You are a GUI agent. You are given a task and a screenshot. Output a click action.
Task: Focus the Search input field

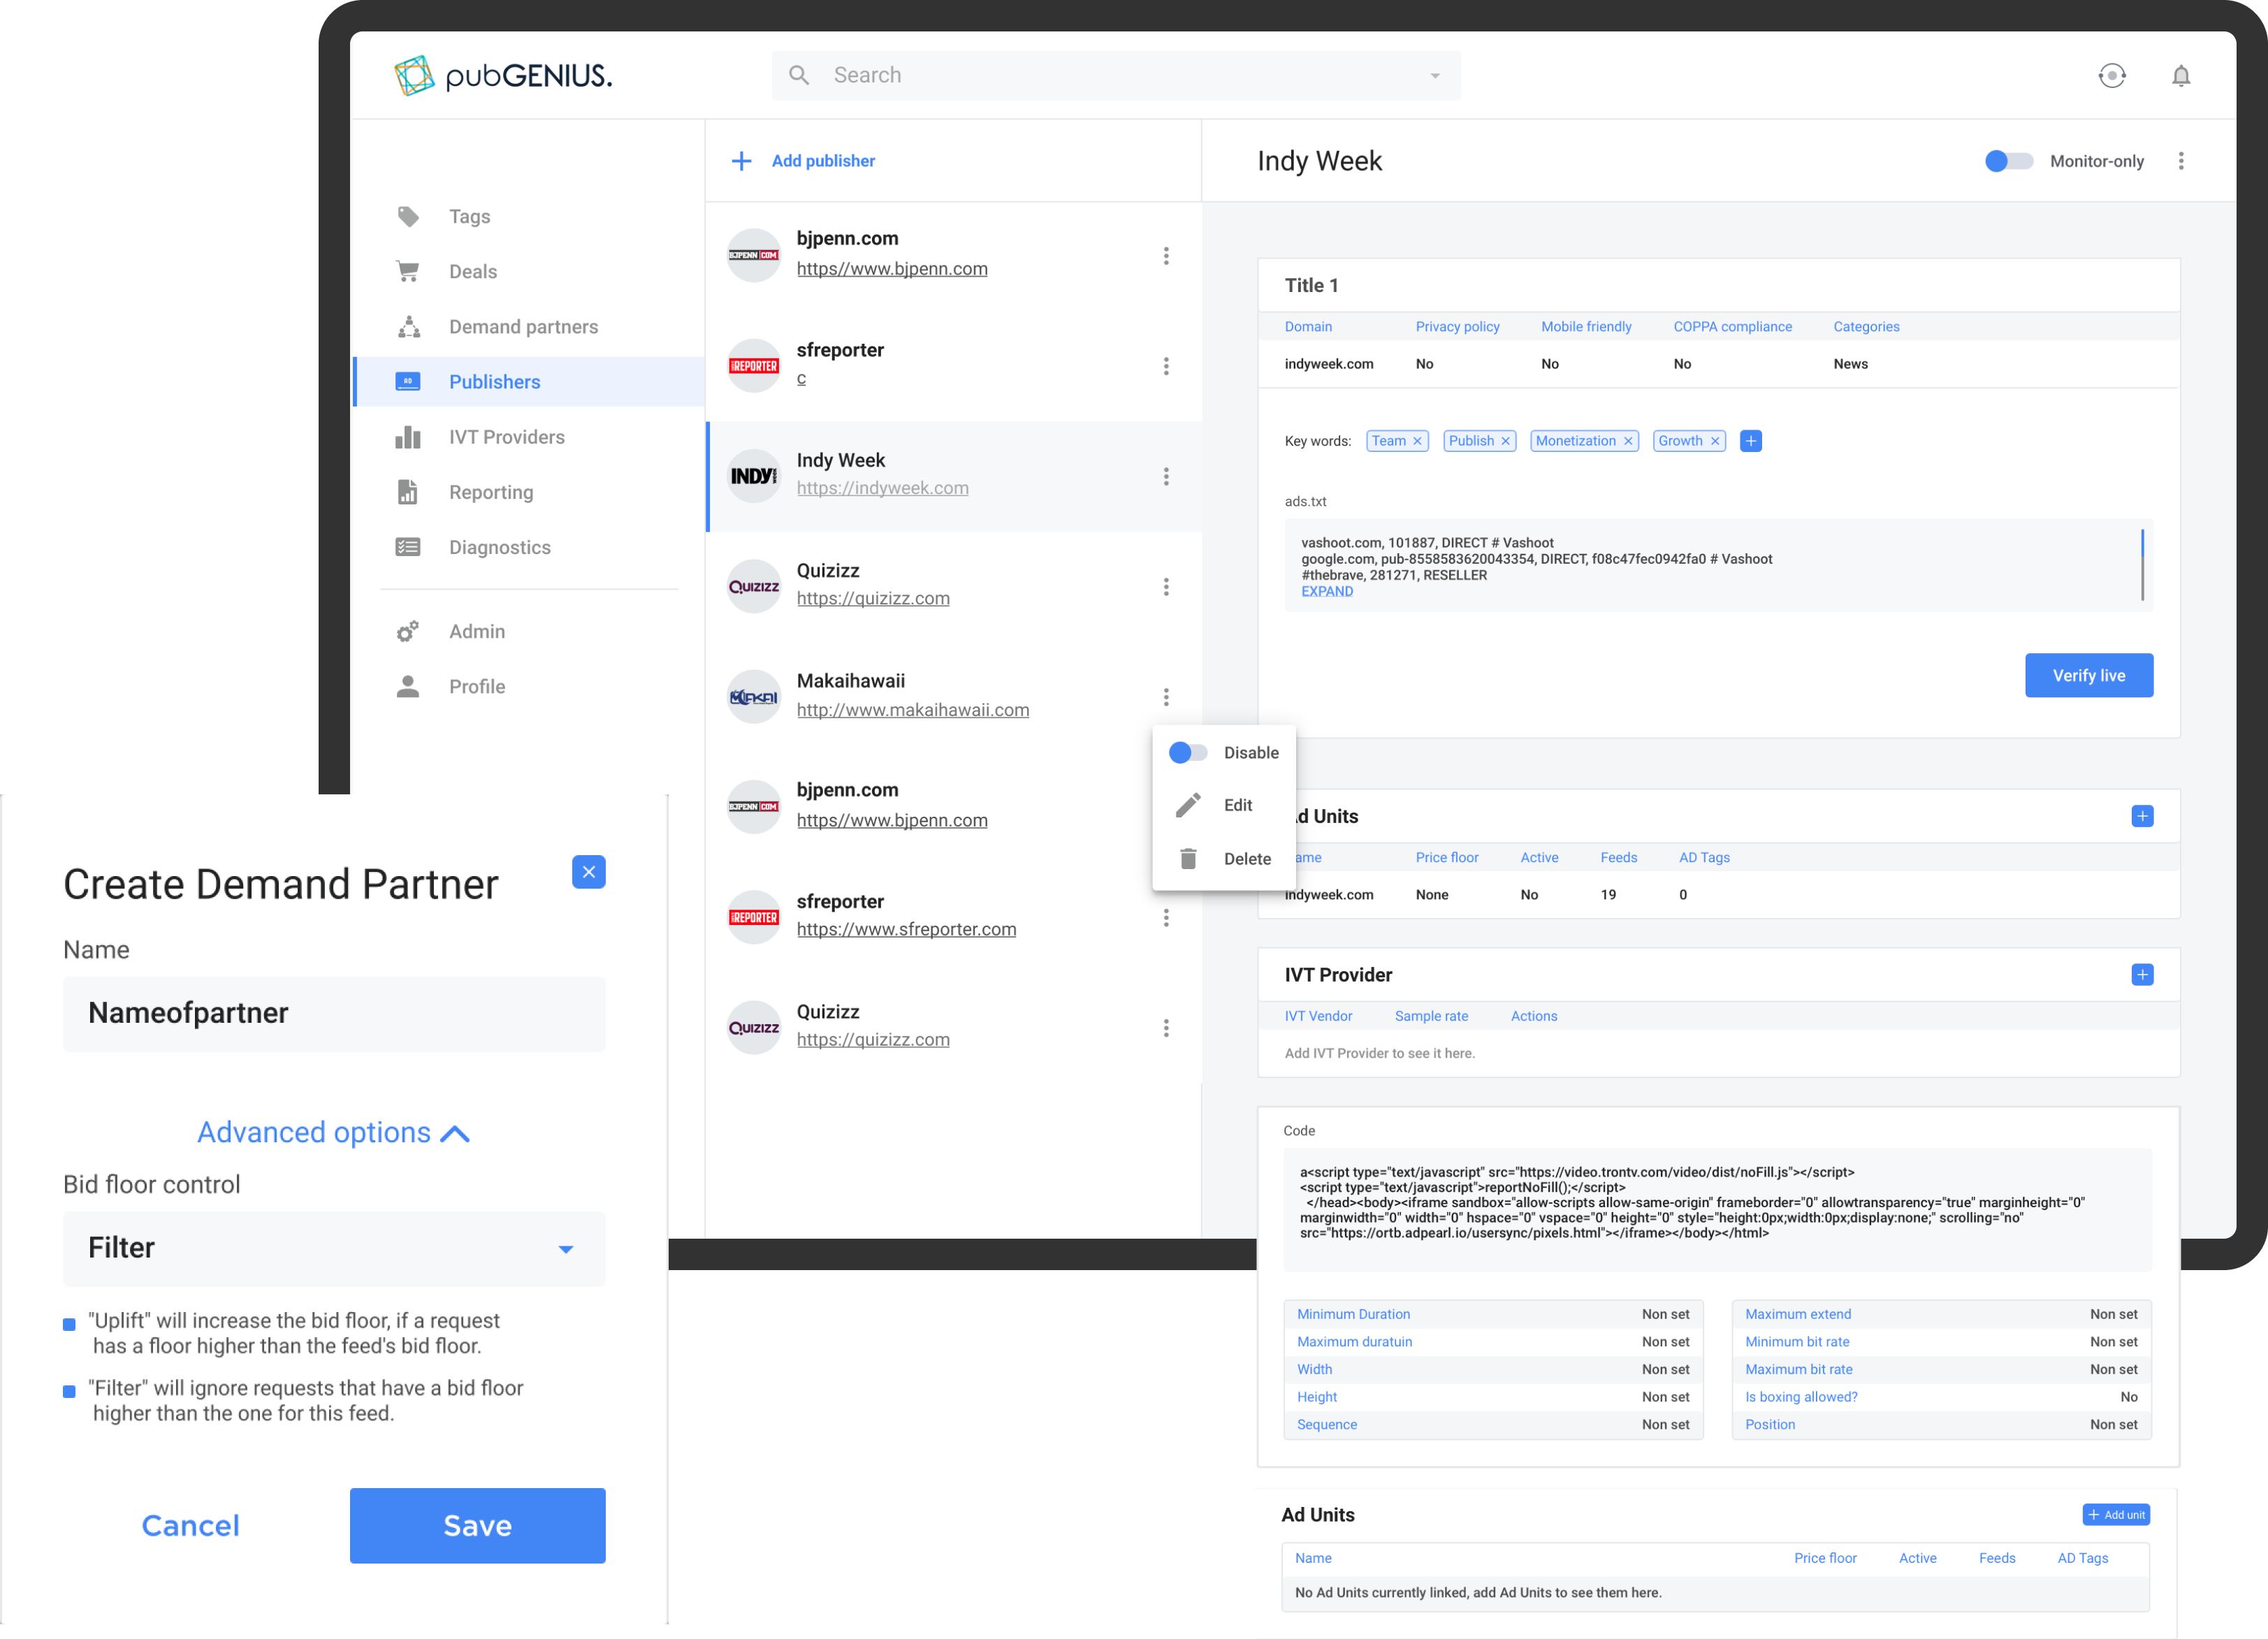click(1116, 75)
